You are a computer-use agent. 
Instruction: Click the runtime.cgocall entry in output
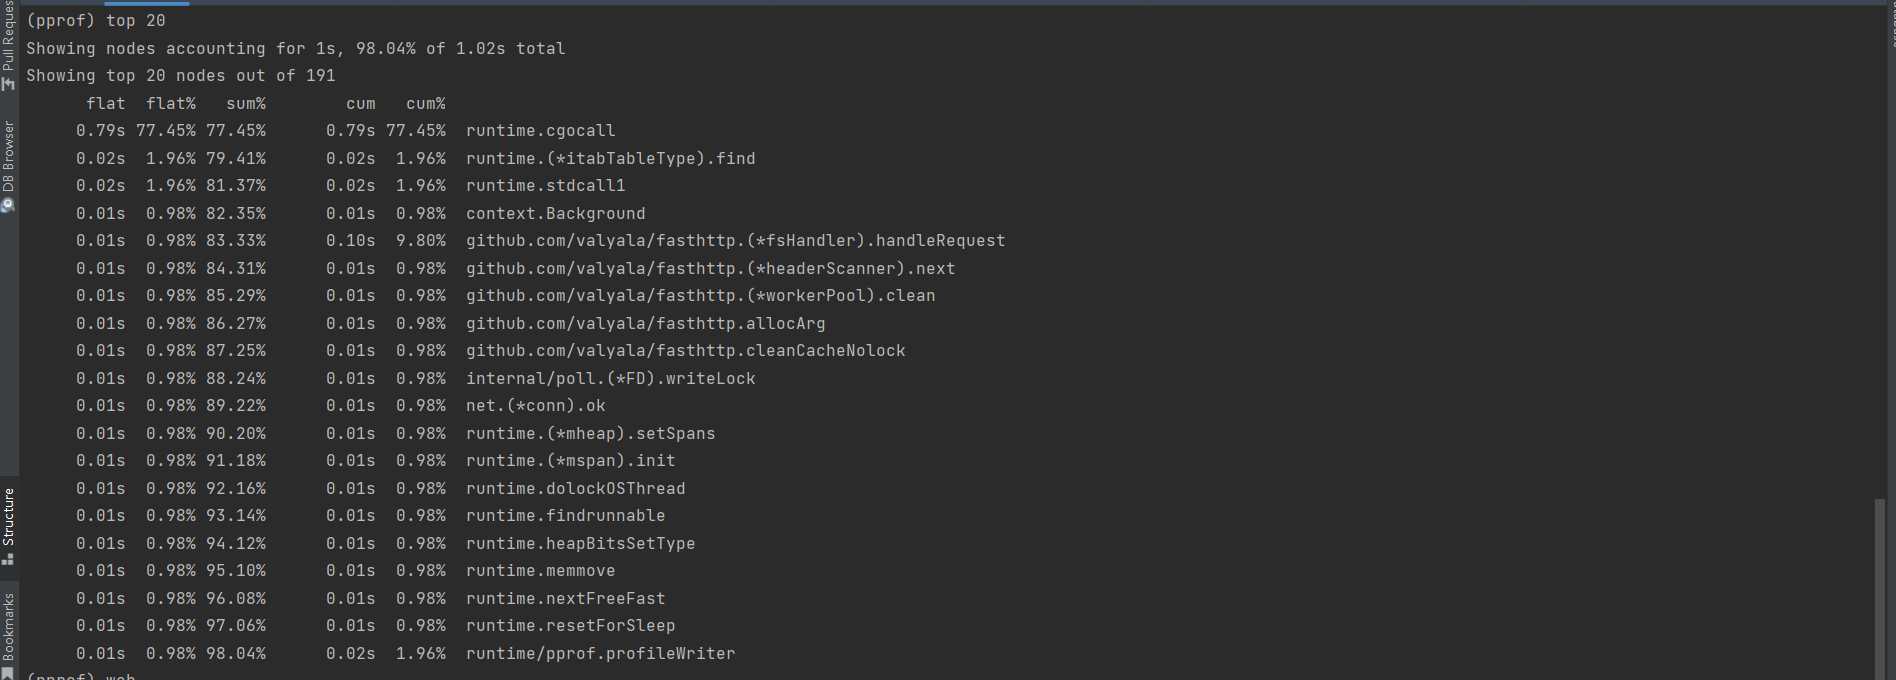point(540,131)
